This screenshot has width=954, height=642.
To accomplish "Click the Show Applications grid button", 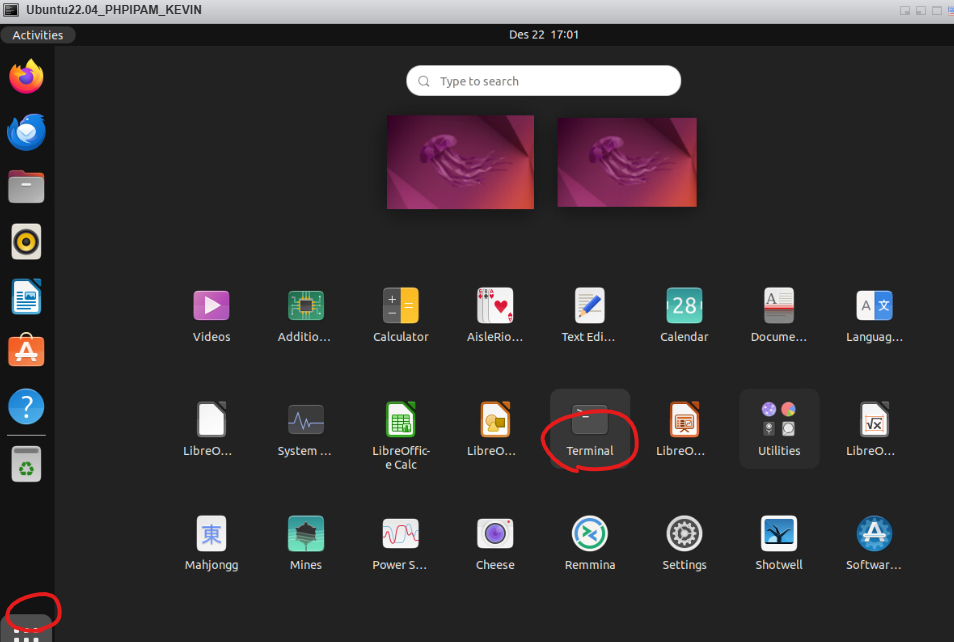I will pyautogui.click(x=26, y=629).
